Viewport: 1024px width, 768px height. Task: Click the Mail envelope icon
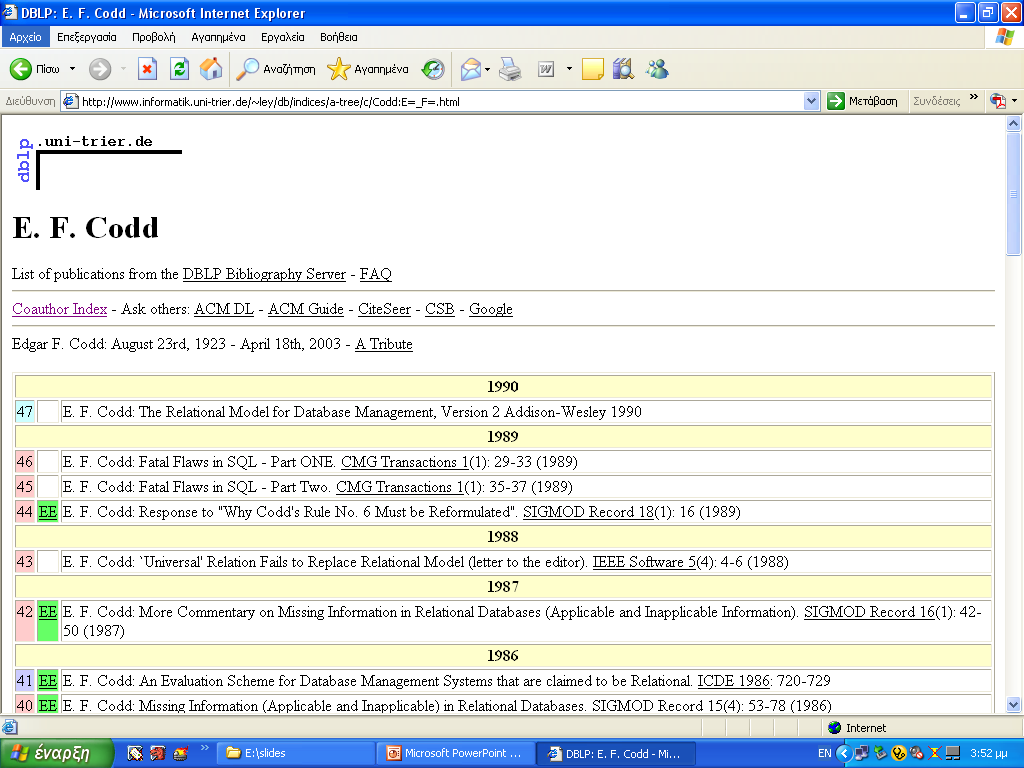point(470,69)
